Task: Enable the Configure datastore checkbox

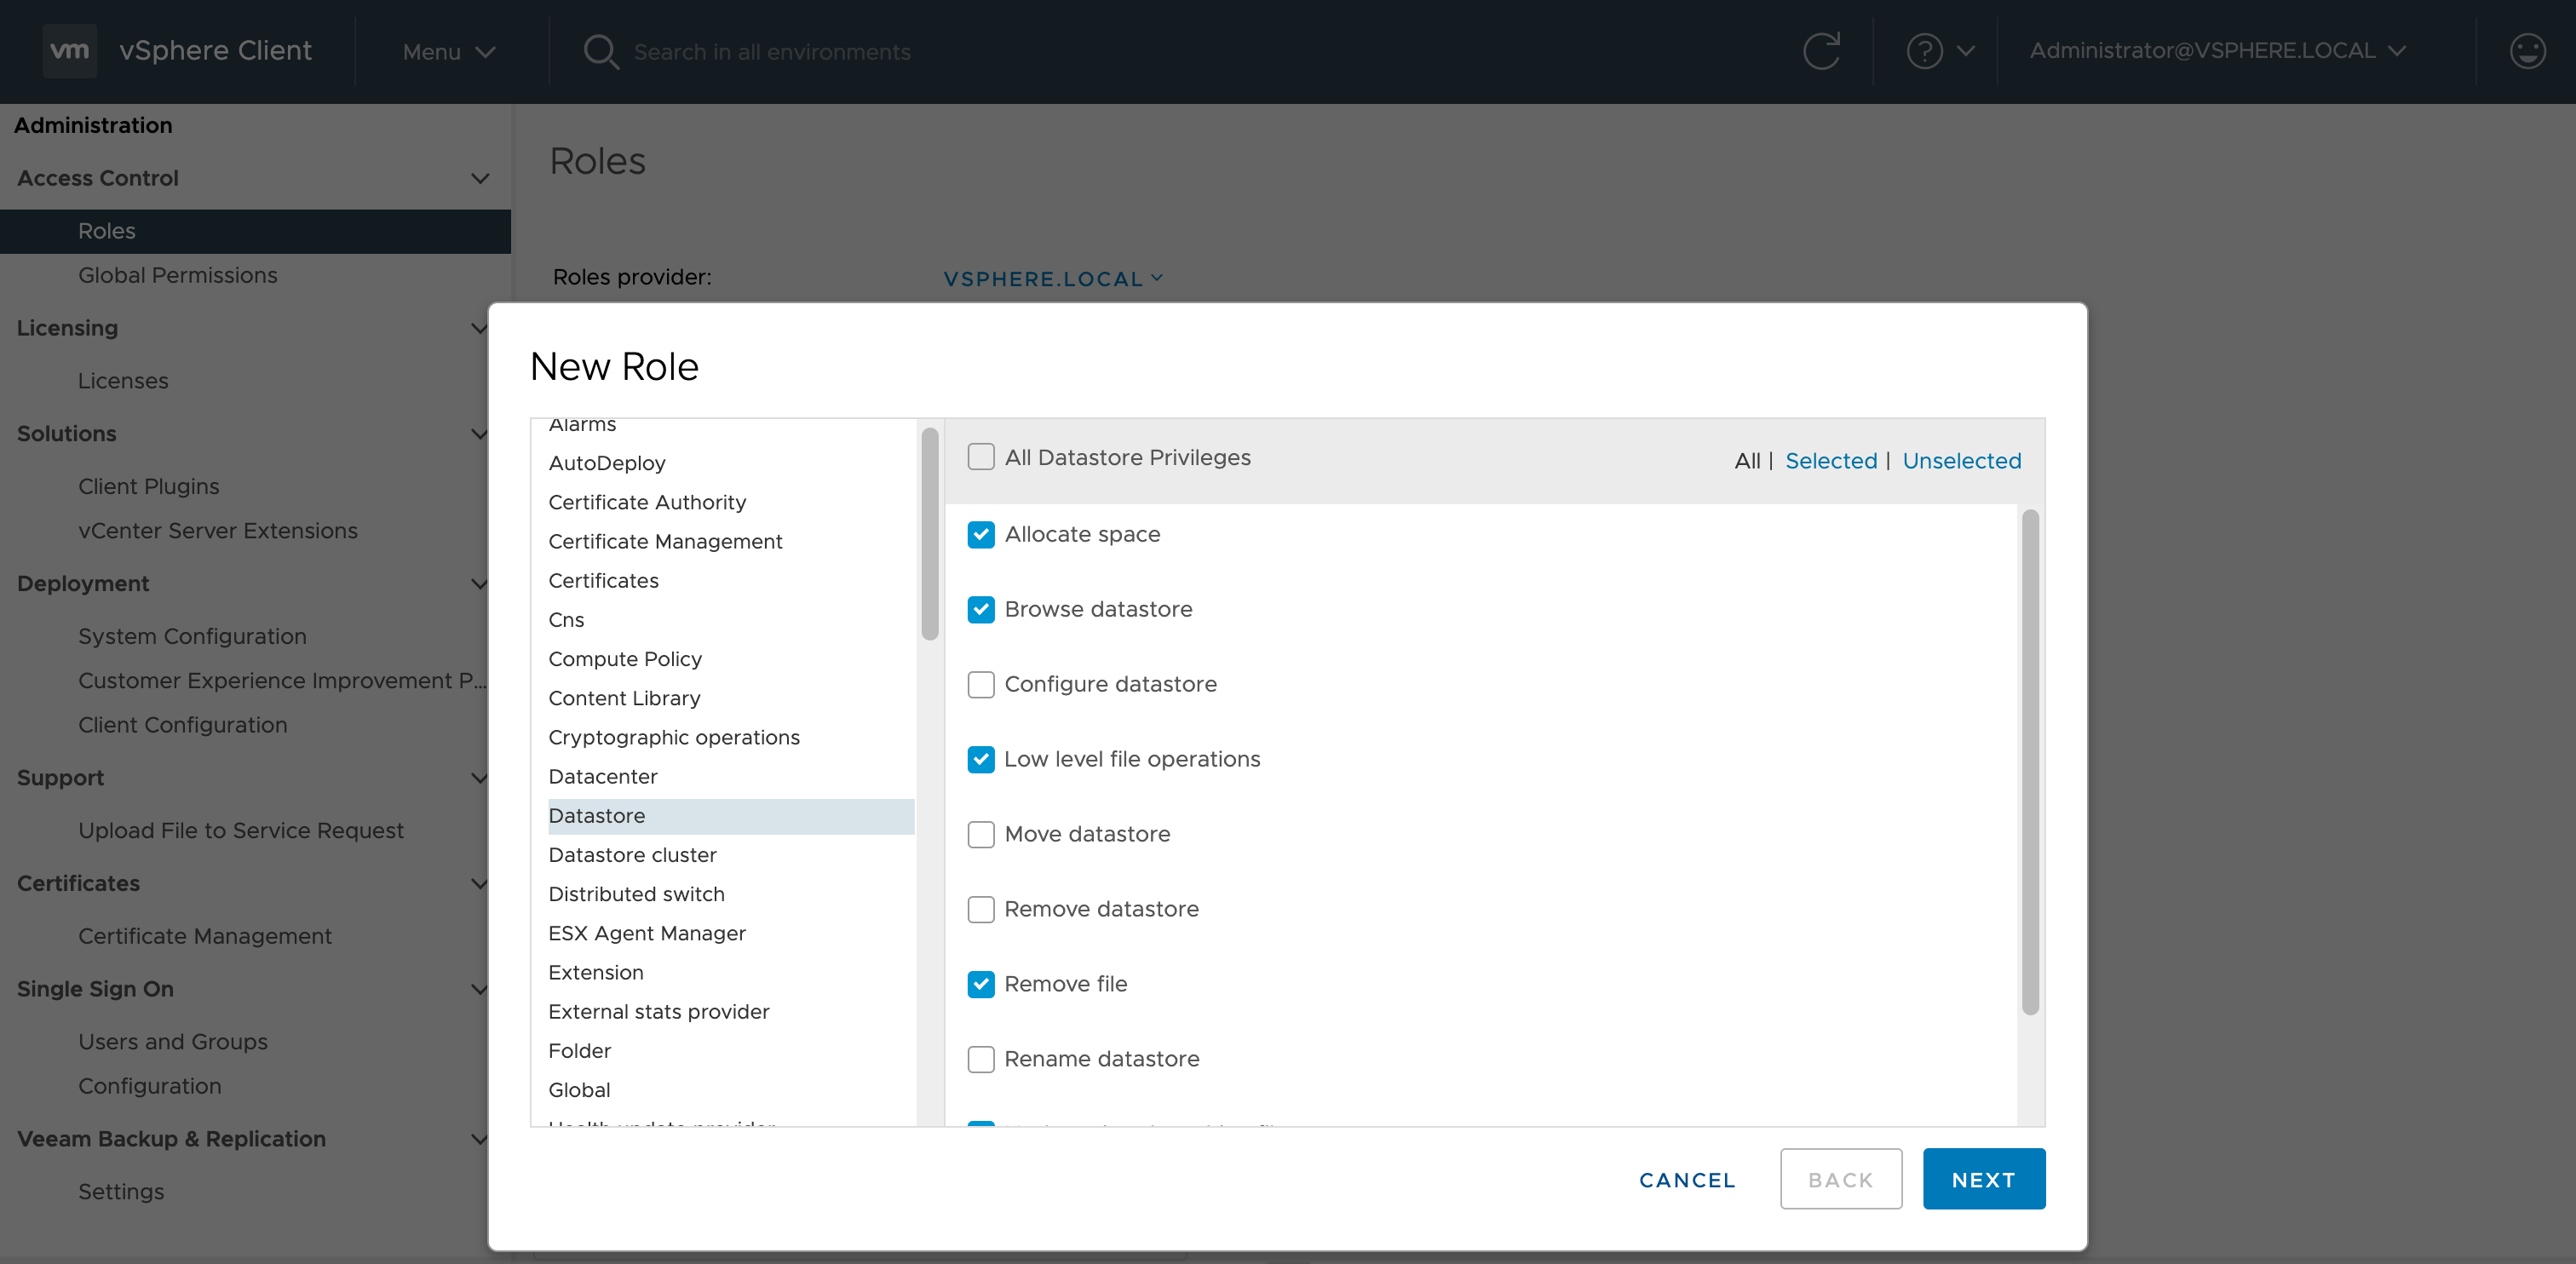Action: 981,685
